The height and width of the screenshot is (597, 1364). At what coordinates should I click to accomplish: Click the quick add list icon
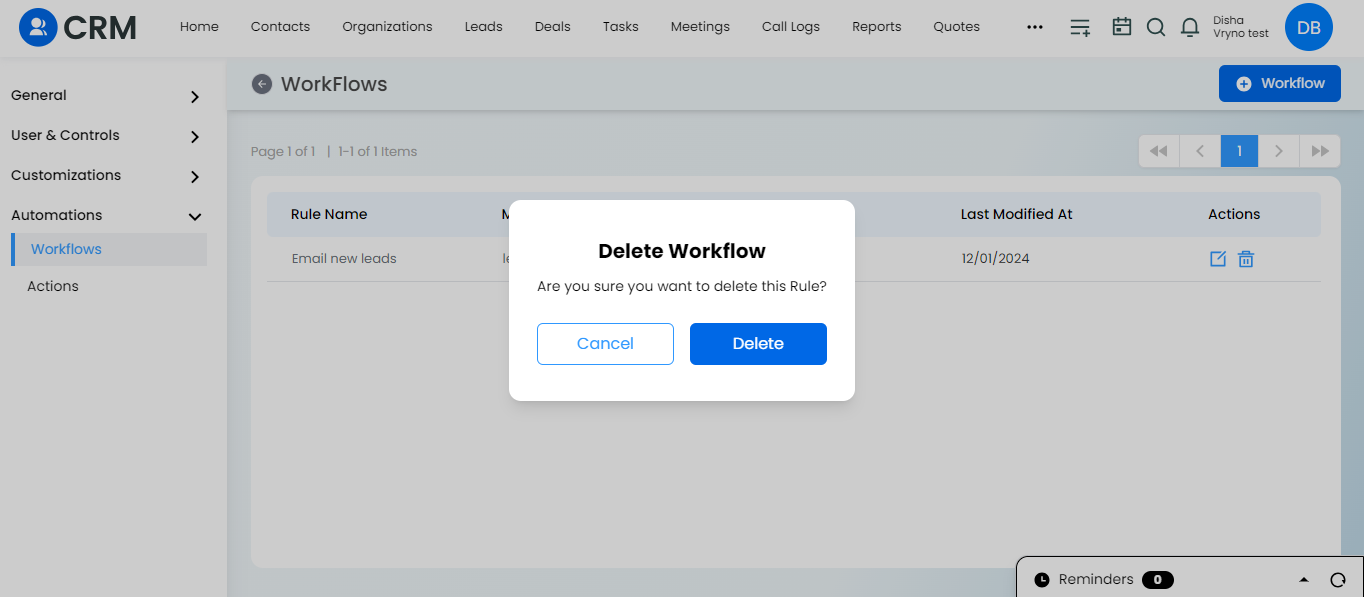tap(1080, 27)
